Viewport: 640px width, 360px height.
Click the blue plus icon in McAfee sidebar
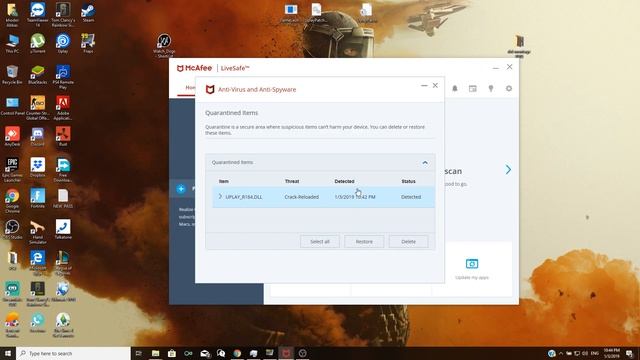(x=181, y=189)
